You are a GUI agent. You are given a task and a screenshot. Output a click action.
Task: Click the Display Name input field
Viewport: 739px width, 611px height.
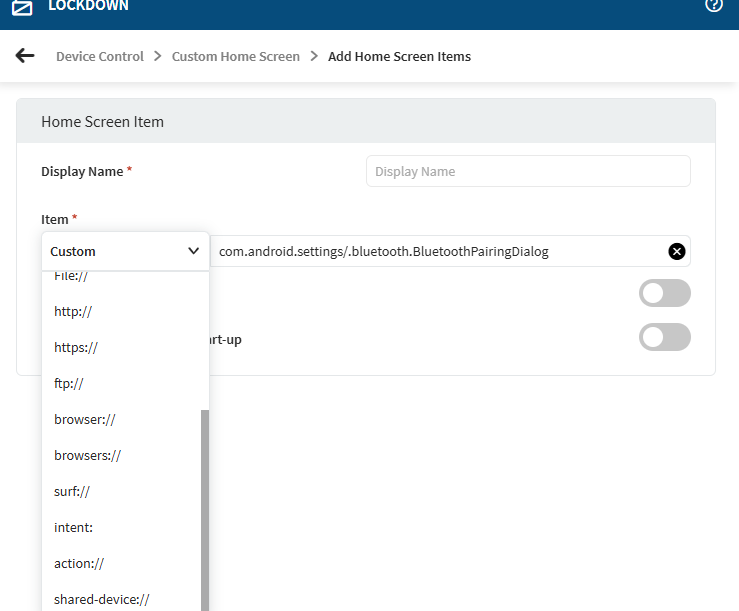(x=528, y=171)
